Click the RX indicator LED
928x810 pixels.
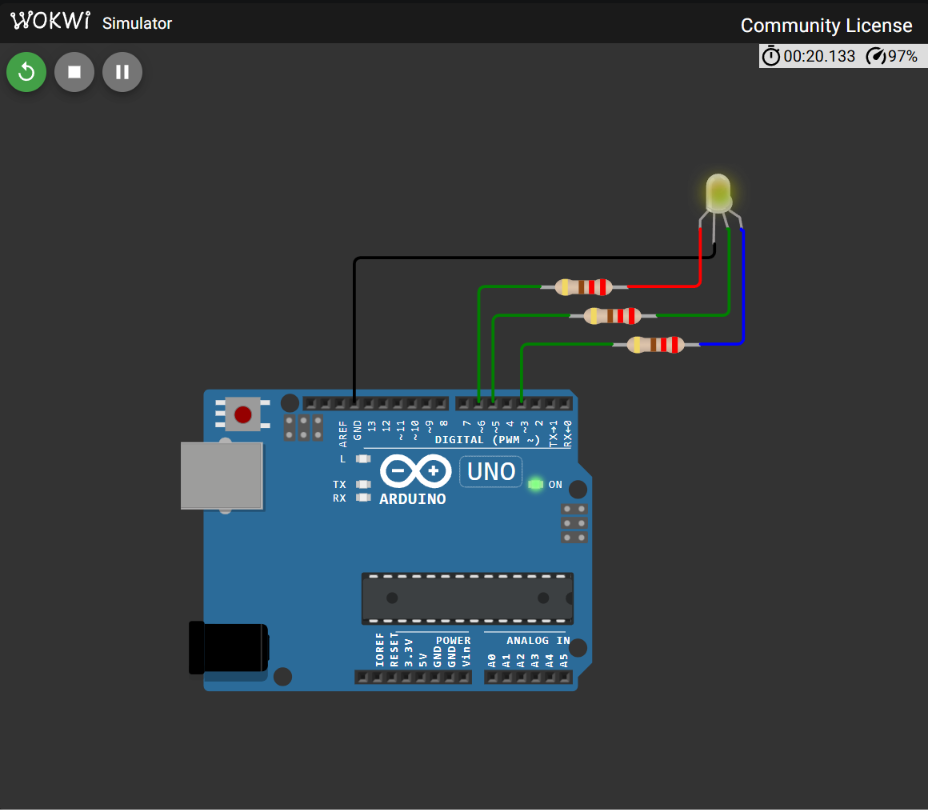coord(363,498)
